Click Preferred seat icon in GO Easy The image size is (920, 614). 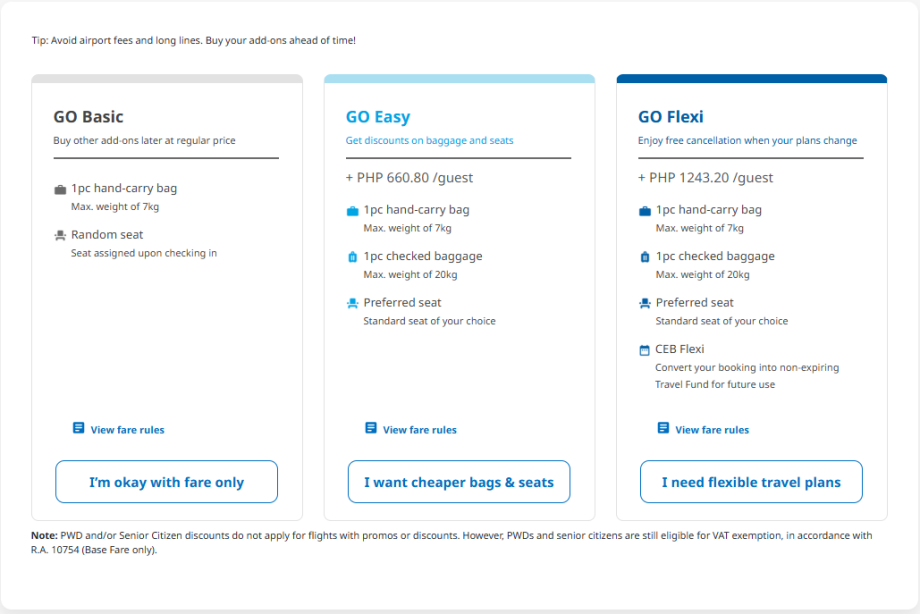[352, 303]
